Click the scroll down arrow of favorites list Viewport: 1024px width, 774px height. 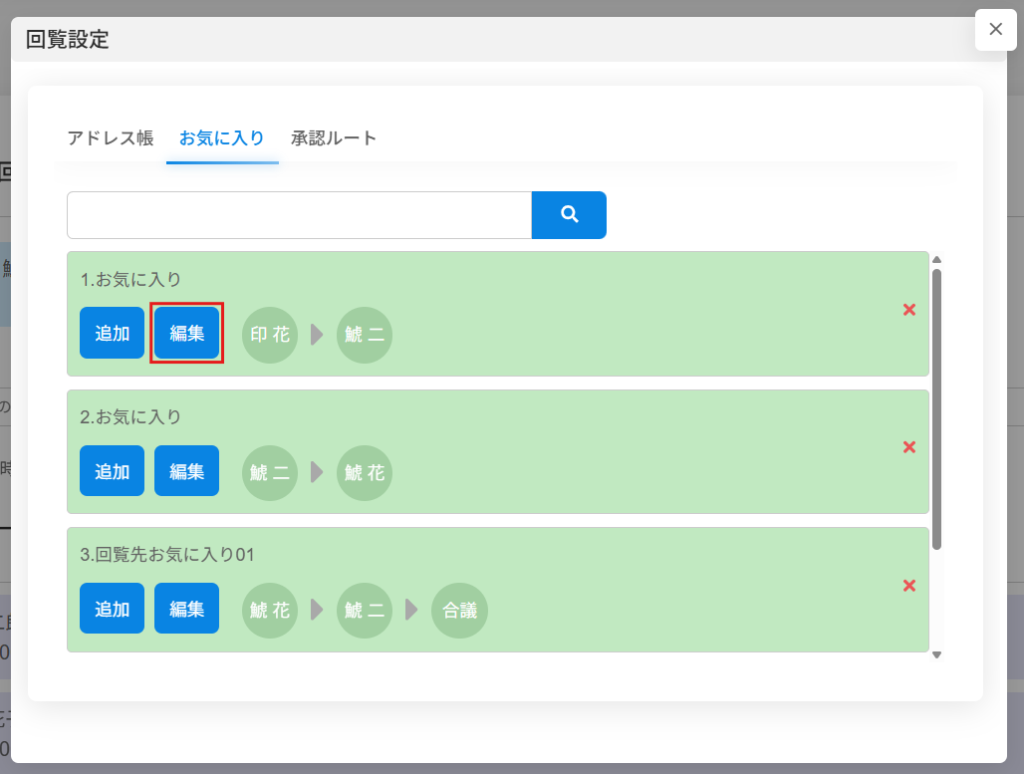937,655
